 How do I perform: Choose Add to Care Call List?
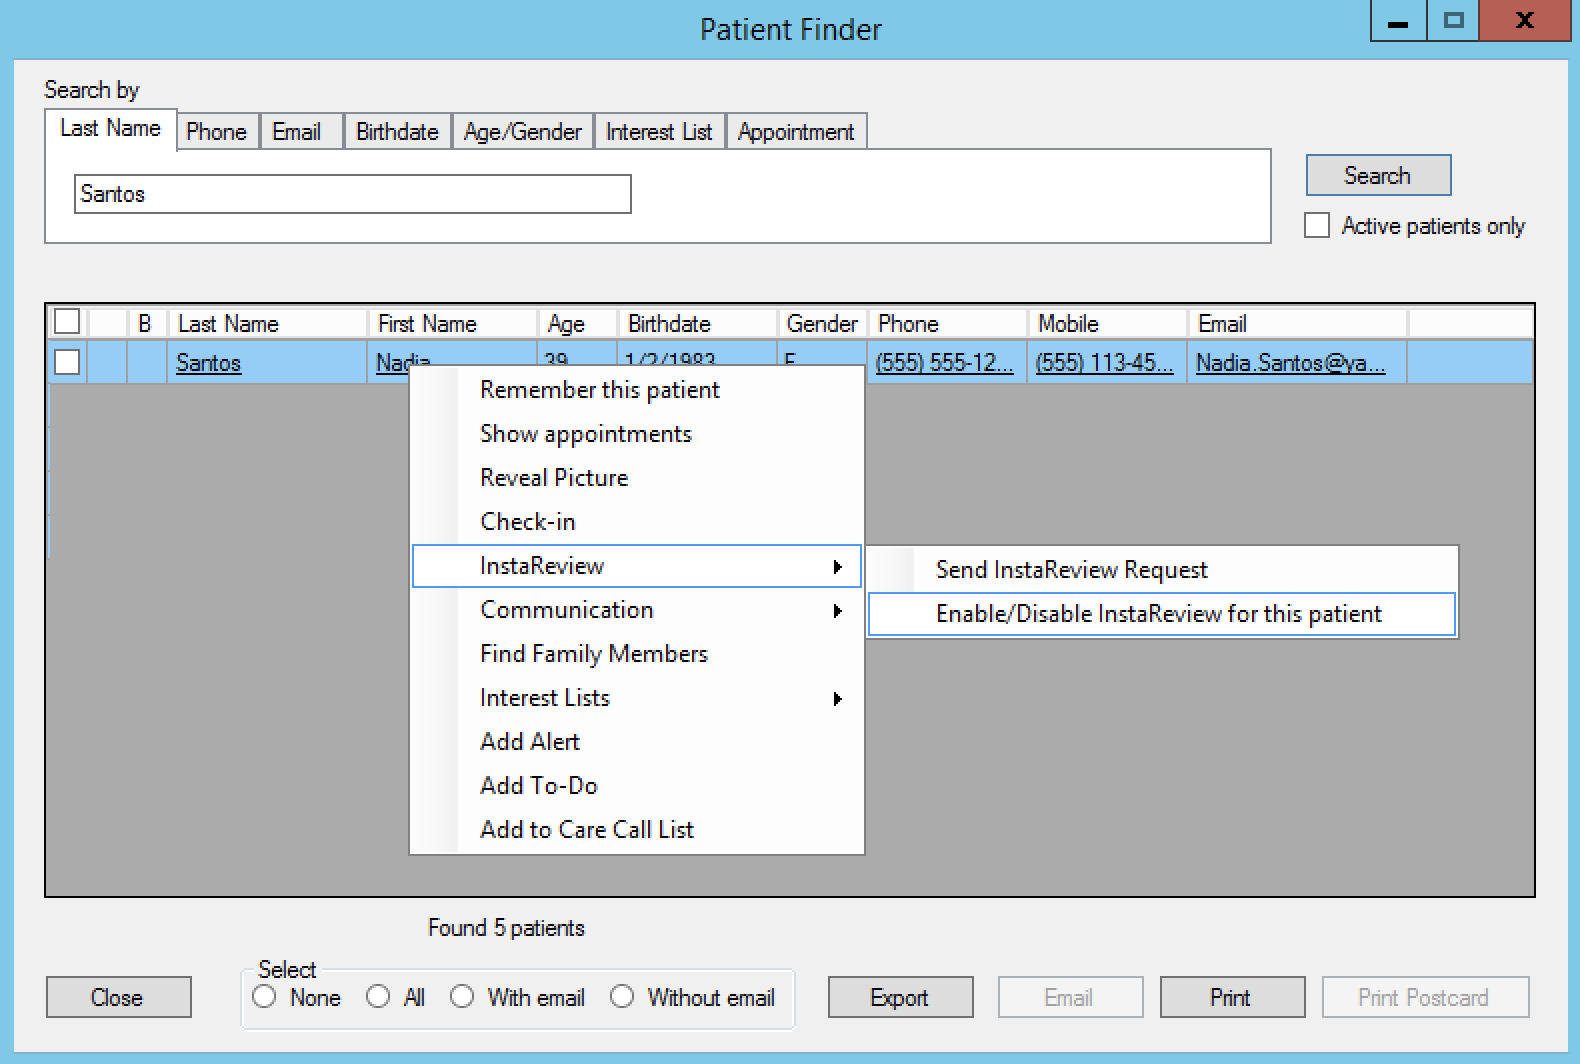(637, 830)
